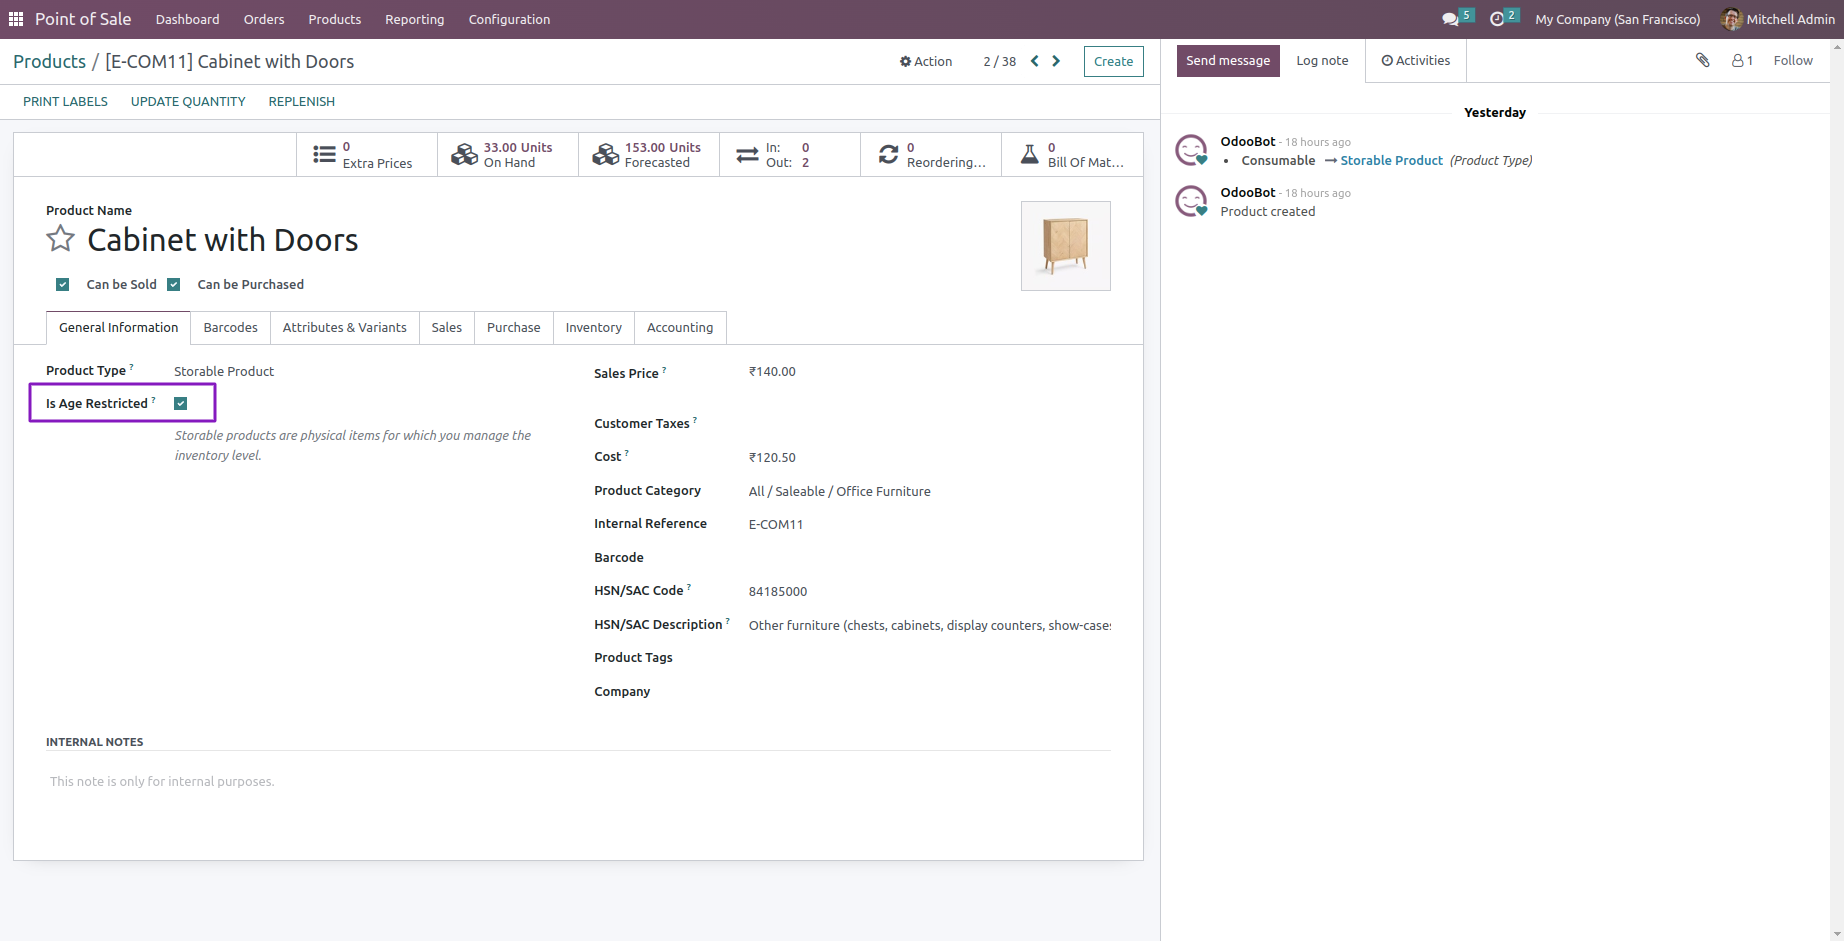Image resolution: width=1844 pixels, height=941 pixels.
Task: Open Extra Prices smart button
Action: 366,153
